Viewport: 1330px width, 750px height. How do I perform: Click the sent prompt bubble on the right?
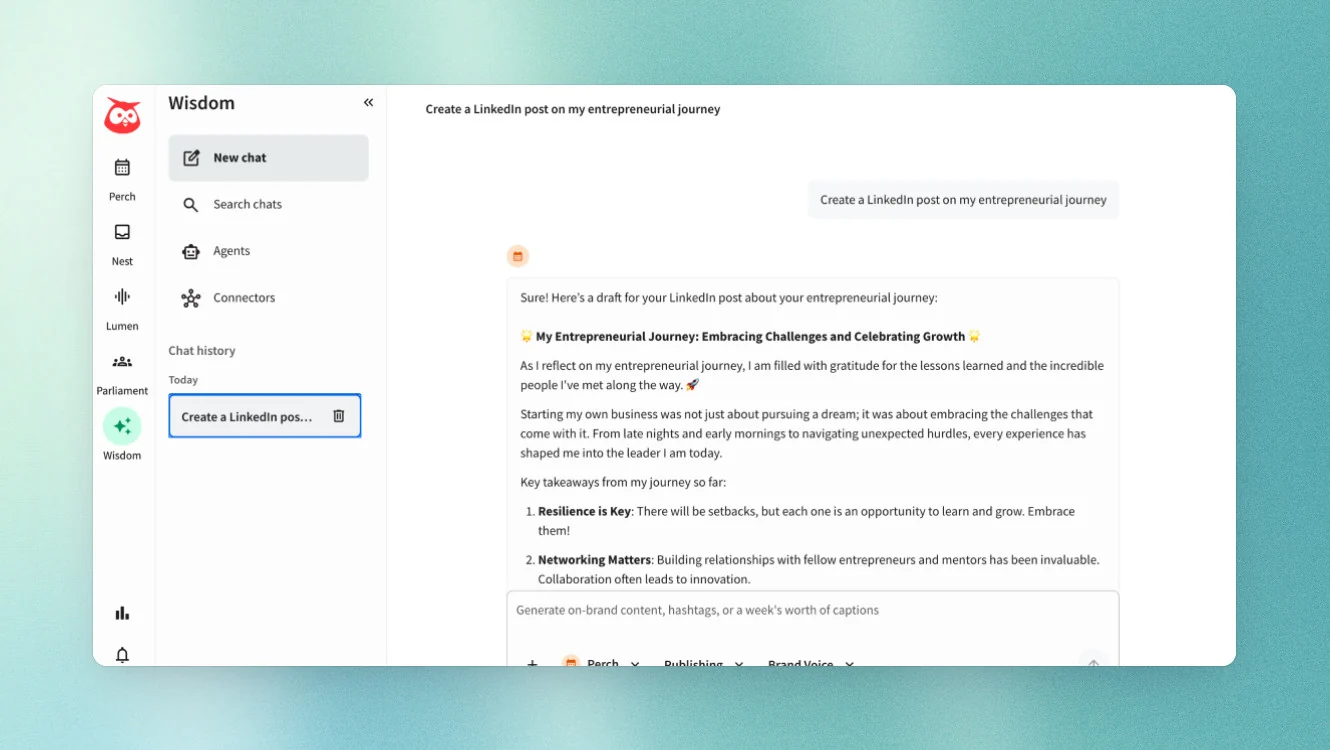963,200
